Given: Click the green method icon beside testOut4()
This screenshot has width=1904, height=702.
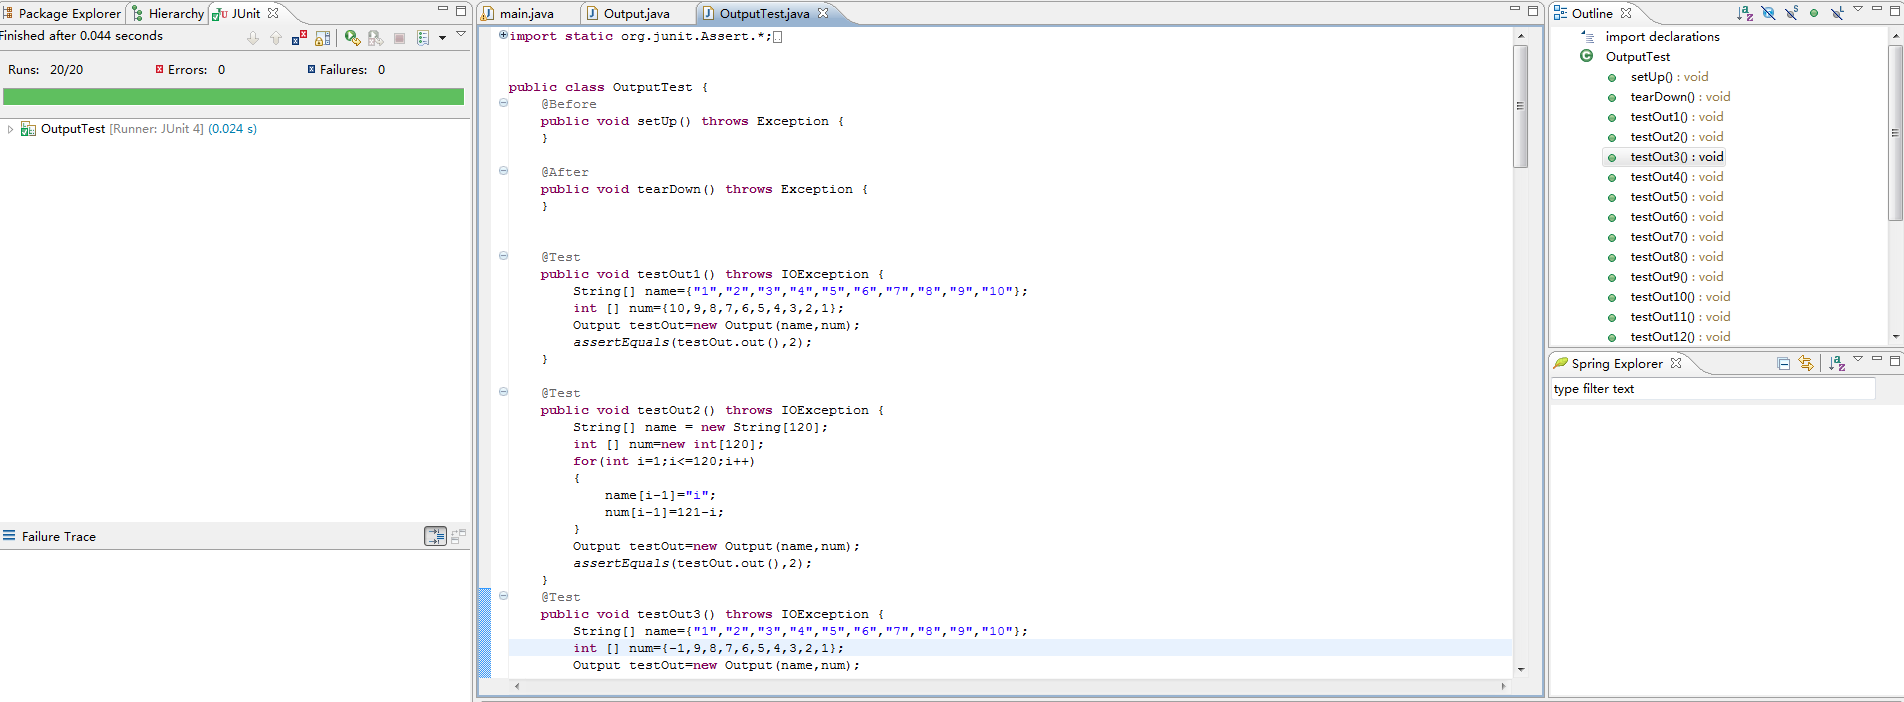Looking at the screenshot, I should pos(1612,178).
